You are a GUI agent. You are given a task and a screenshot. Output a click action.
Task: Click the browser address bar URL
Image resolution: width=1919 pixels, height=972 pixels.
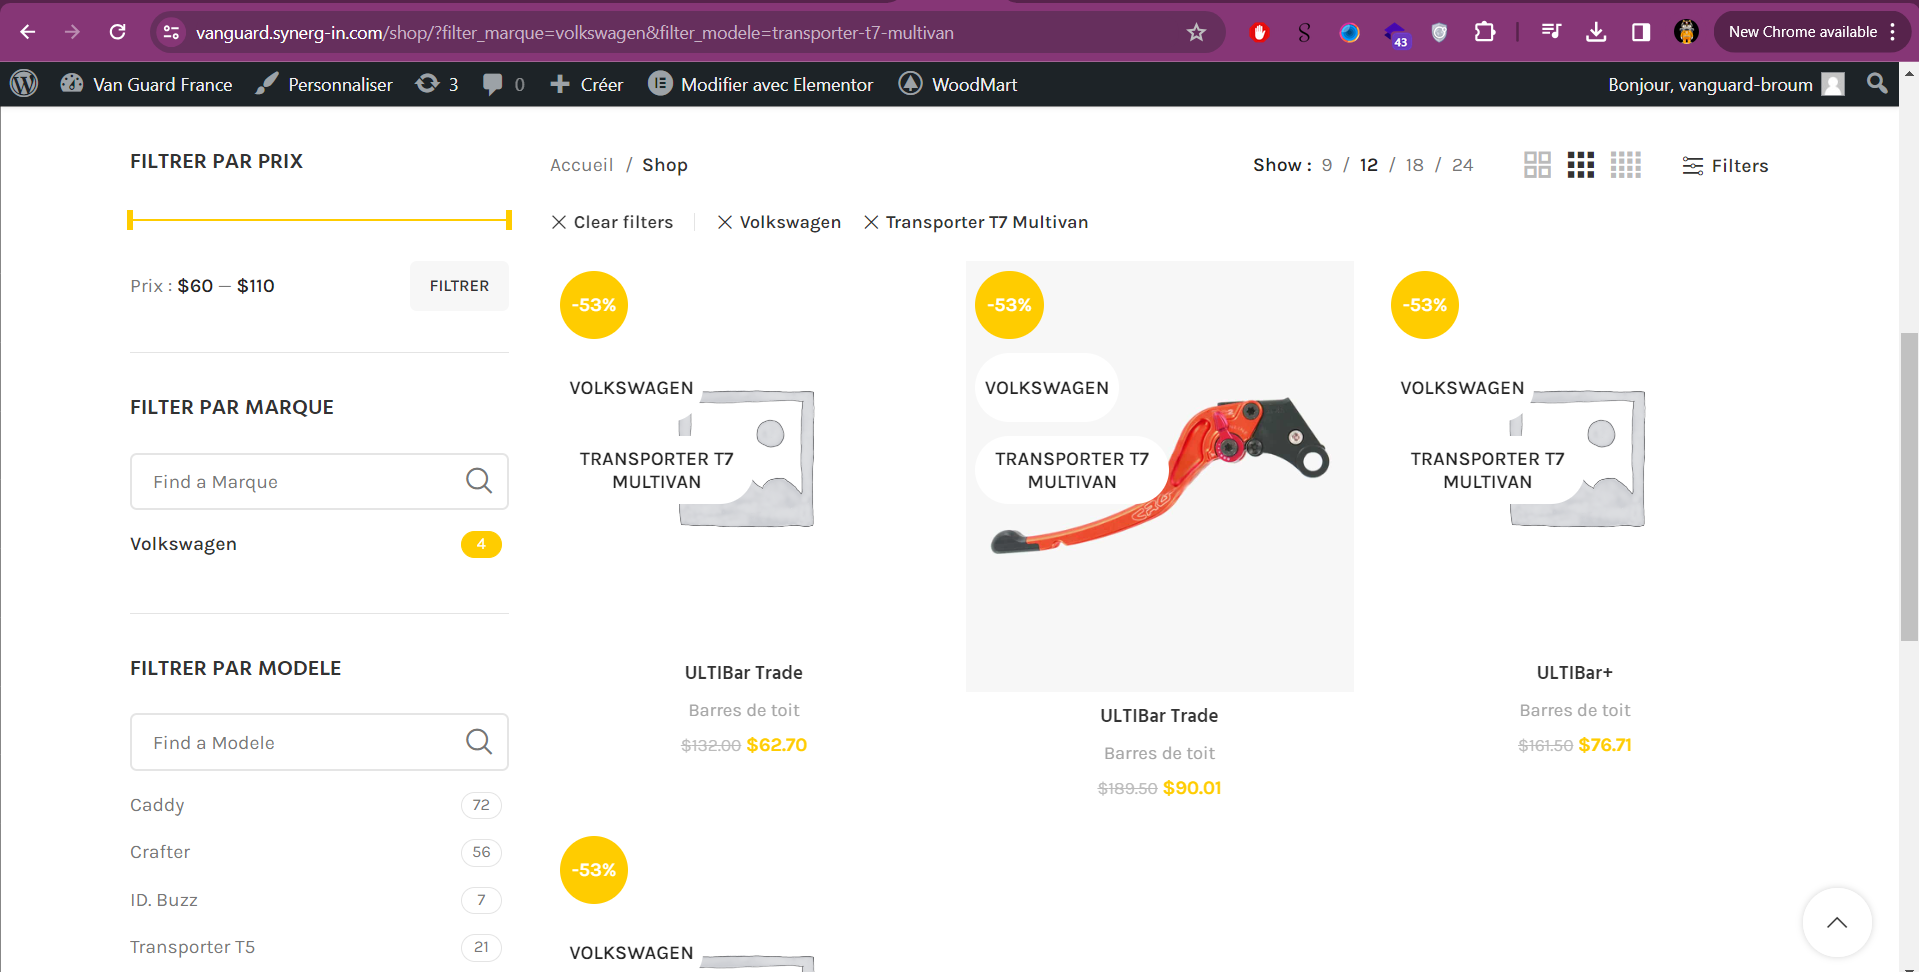click(x=575, y=33)
